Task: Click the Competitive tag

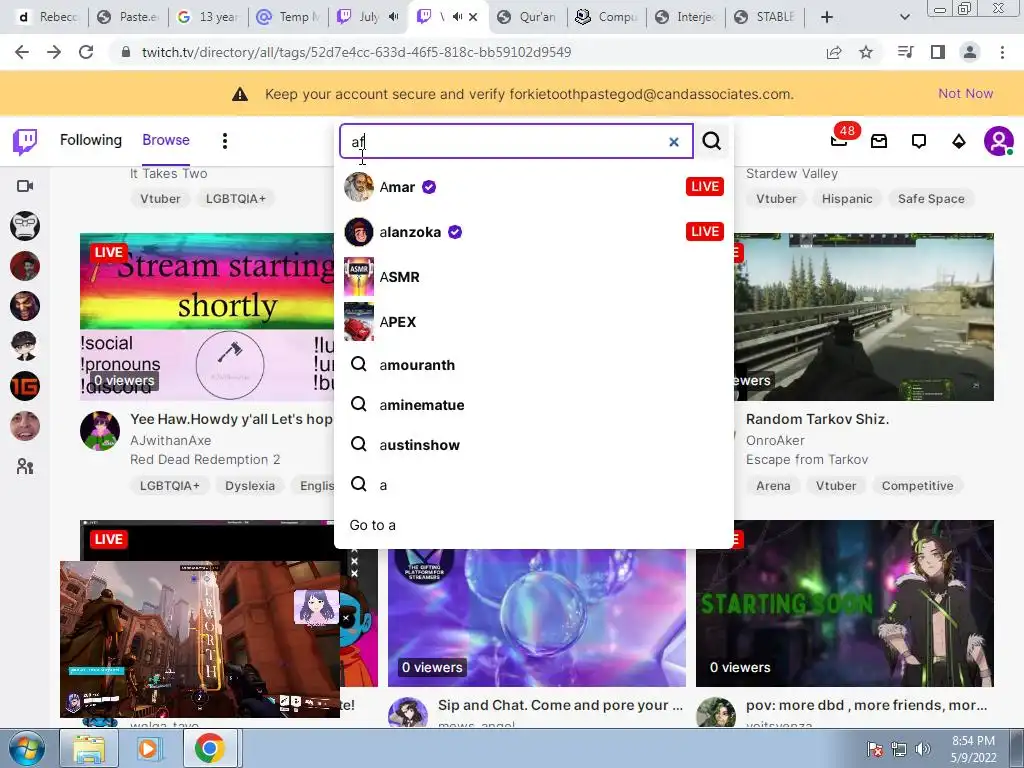Action: tap(918, 486)
